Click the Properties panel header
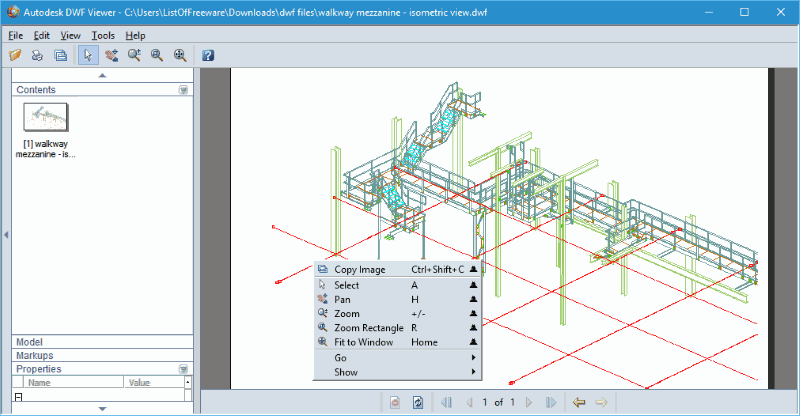Screen dimensions: 800x416 tap(102, 369)
